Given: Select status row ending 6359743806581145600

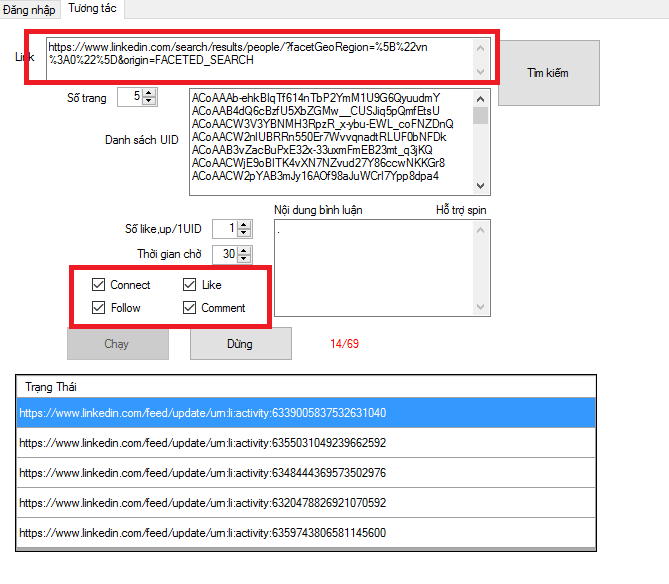Looking at the screenshot, I should click(x=306, y=533).
